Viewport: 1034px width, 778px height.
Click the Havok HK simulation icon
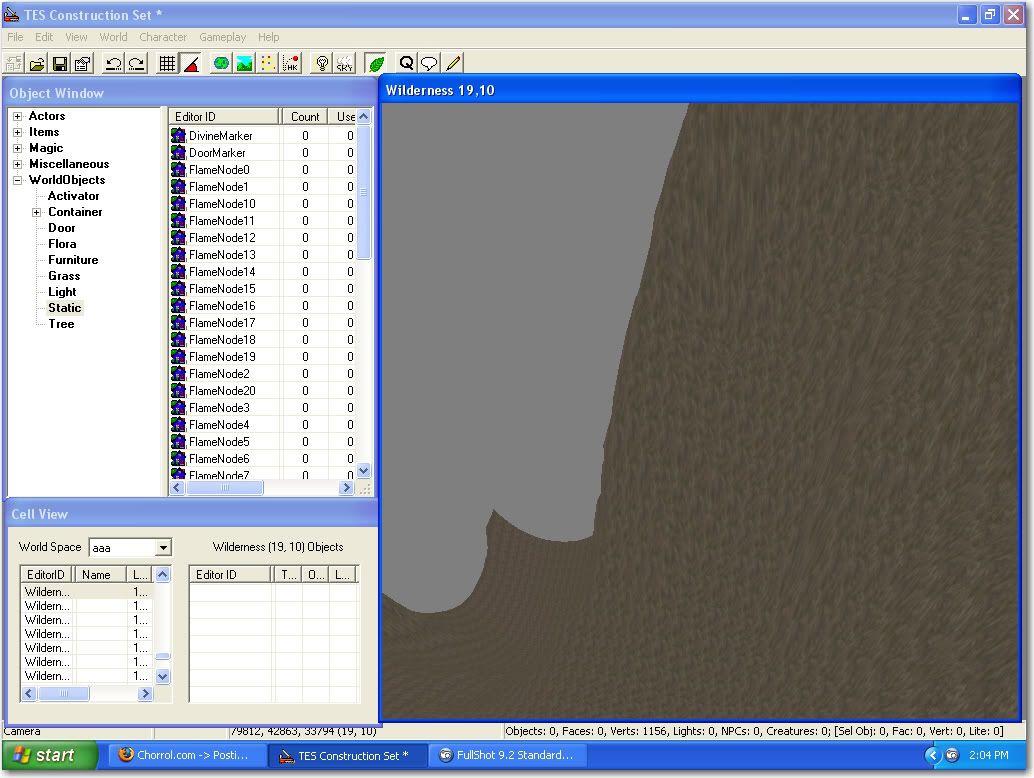click(x=291, y=63)
